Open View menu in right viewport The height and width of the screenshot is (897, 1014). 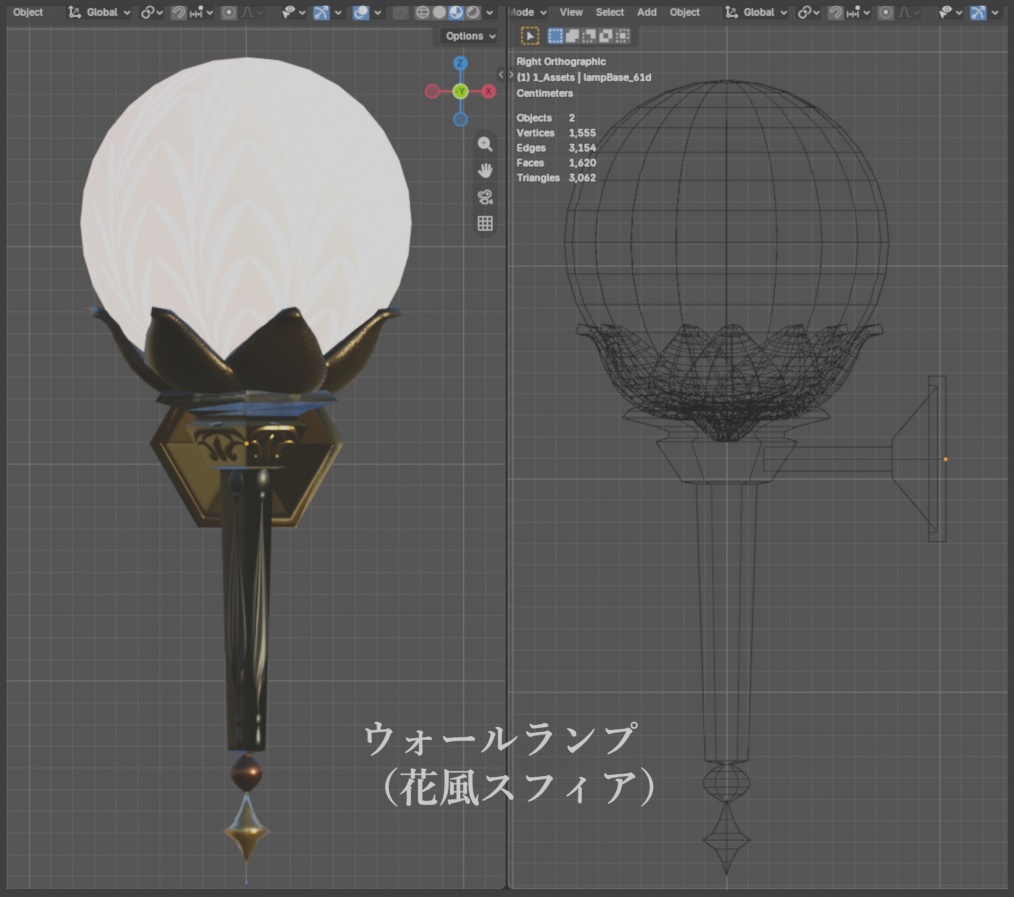coord(571,12)
